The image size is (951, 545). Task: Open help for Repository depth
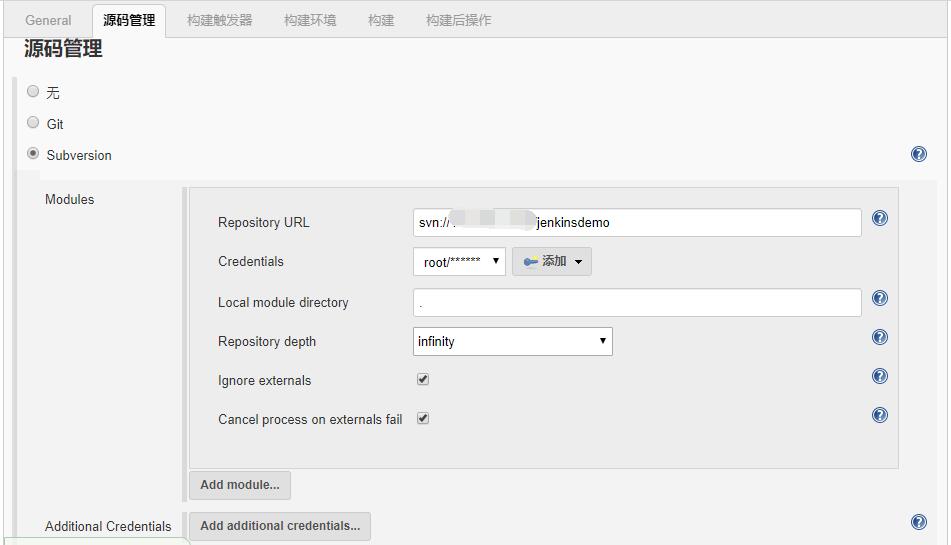pos(879,337)
